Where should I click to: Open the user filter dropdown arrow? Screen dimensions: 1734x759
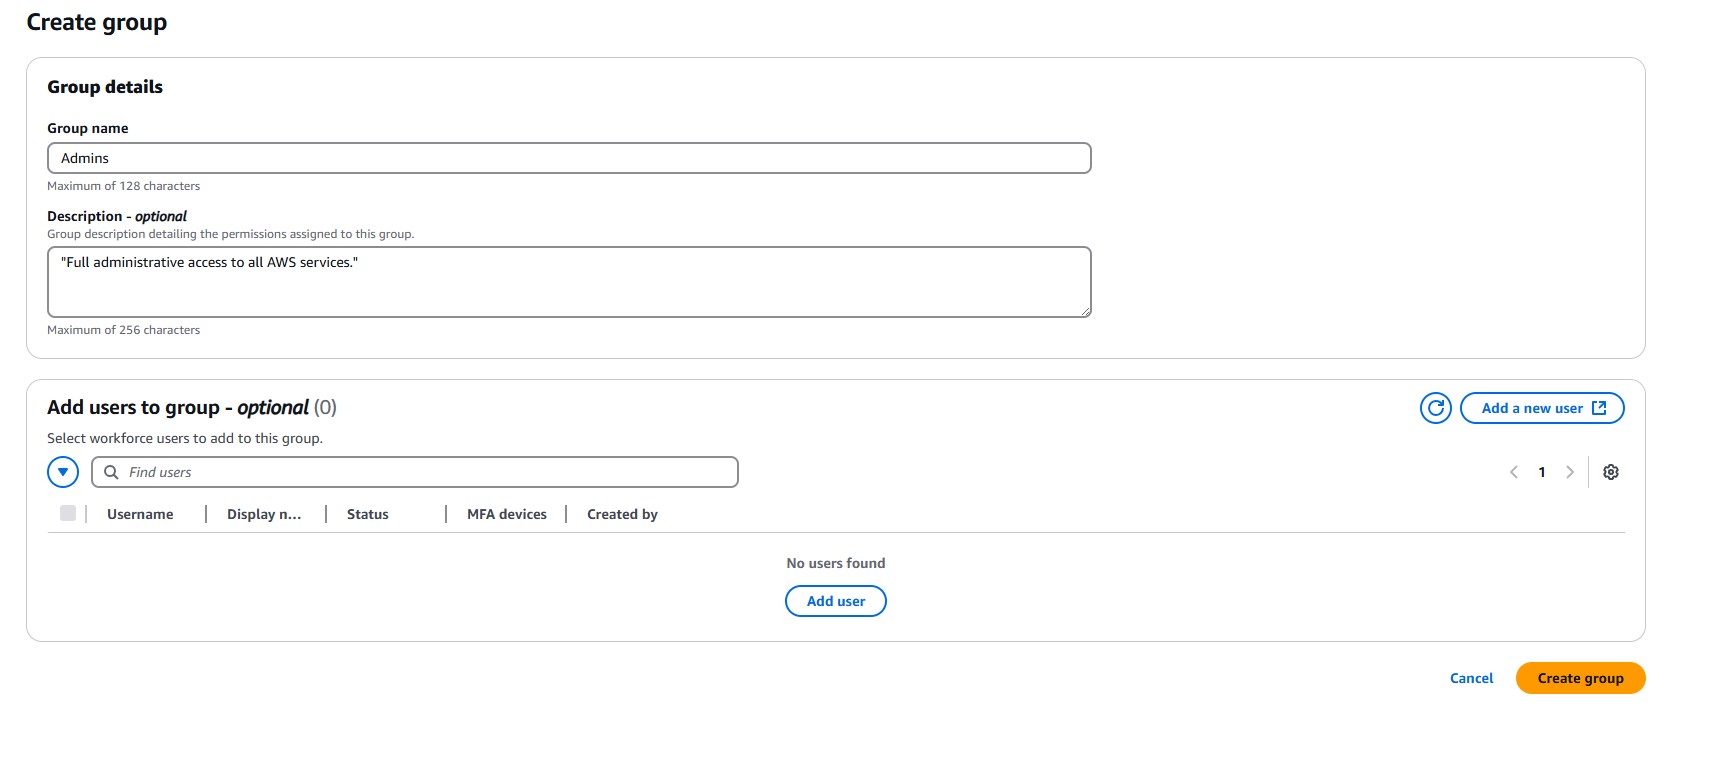(63, 472)
